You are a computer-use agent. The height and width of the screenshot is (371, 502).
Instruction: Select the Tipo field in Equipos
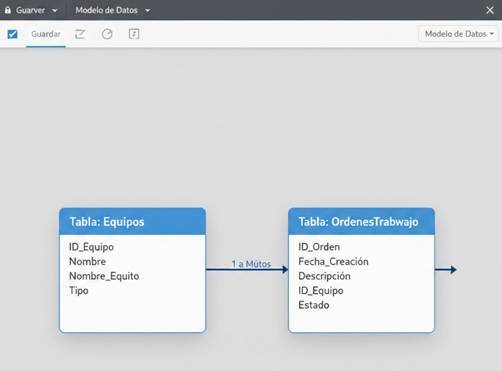79,291
